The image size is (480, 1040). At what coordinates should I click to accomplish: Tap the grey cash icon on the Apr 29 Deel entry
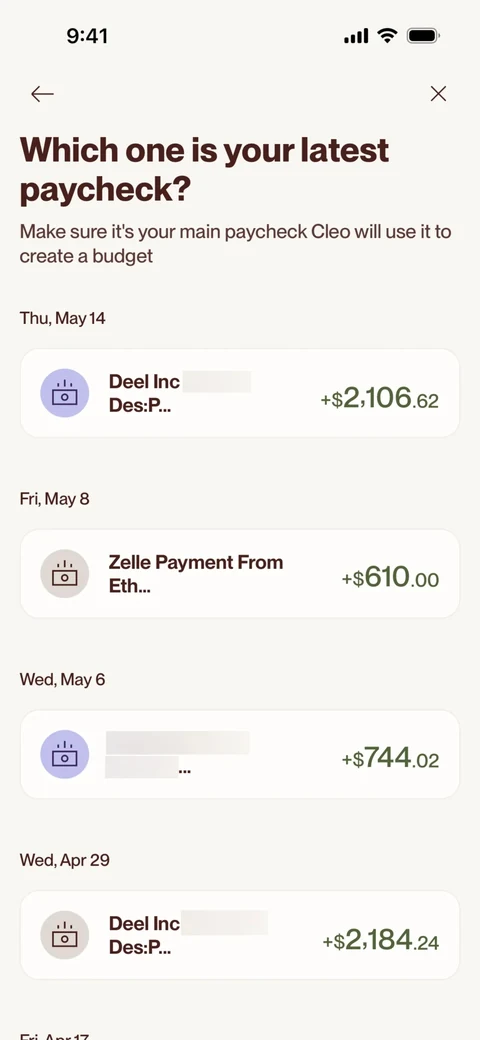pyautogui.click(x=64, y=935)
